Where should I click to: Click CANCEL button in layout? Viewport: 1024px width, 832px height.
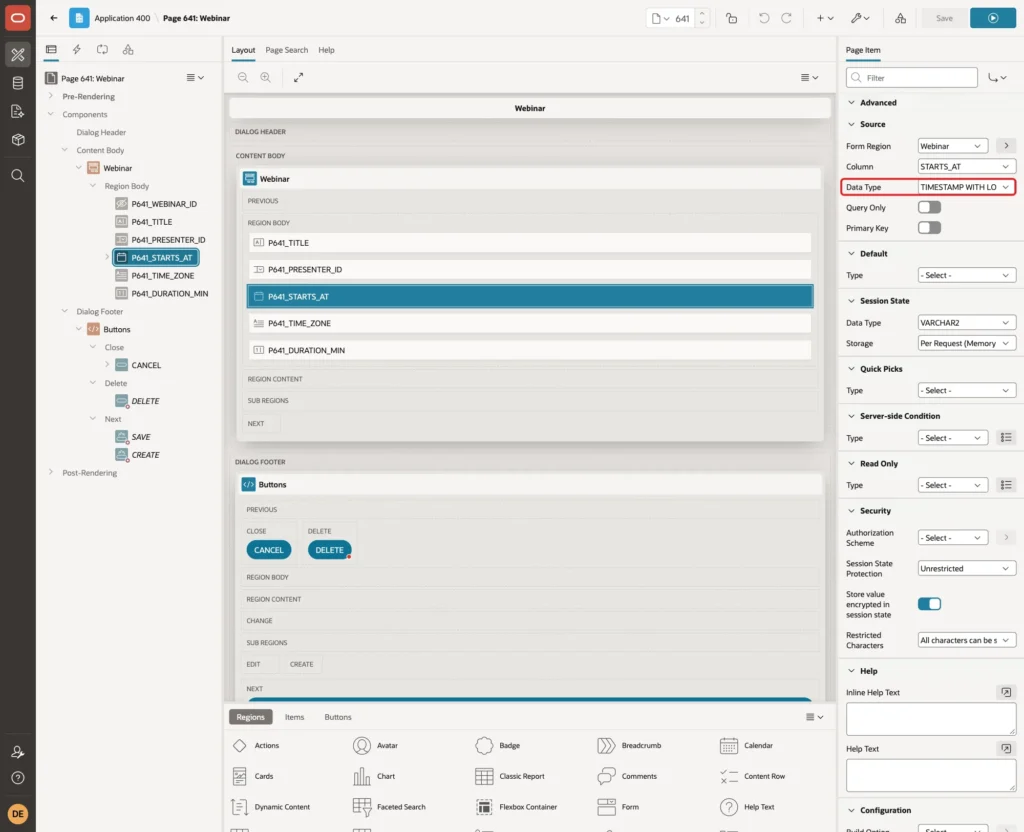click(268, 551)
